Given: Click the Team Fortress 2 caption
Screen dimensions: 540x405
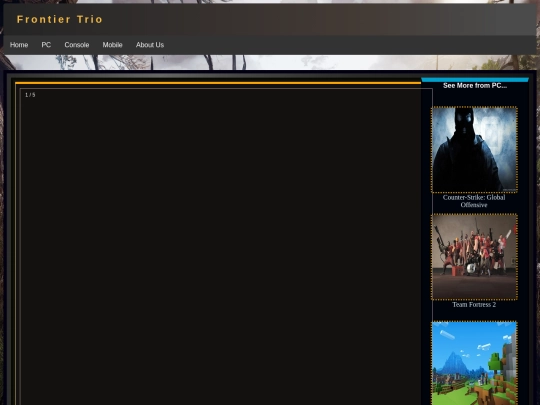Looking at the screenshot, I should [474, 305].
